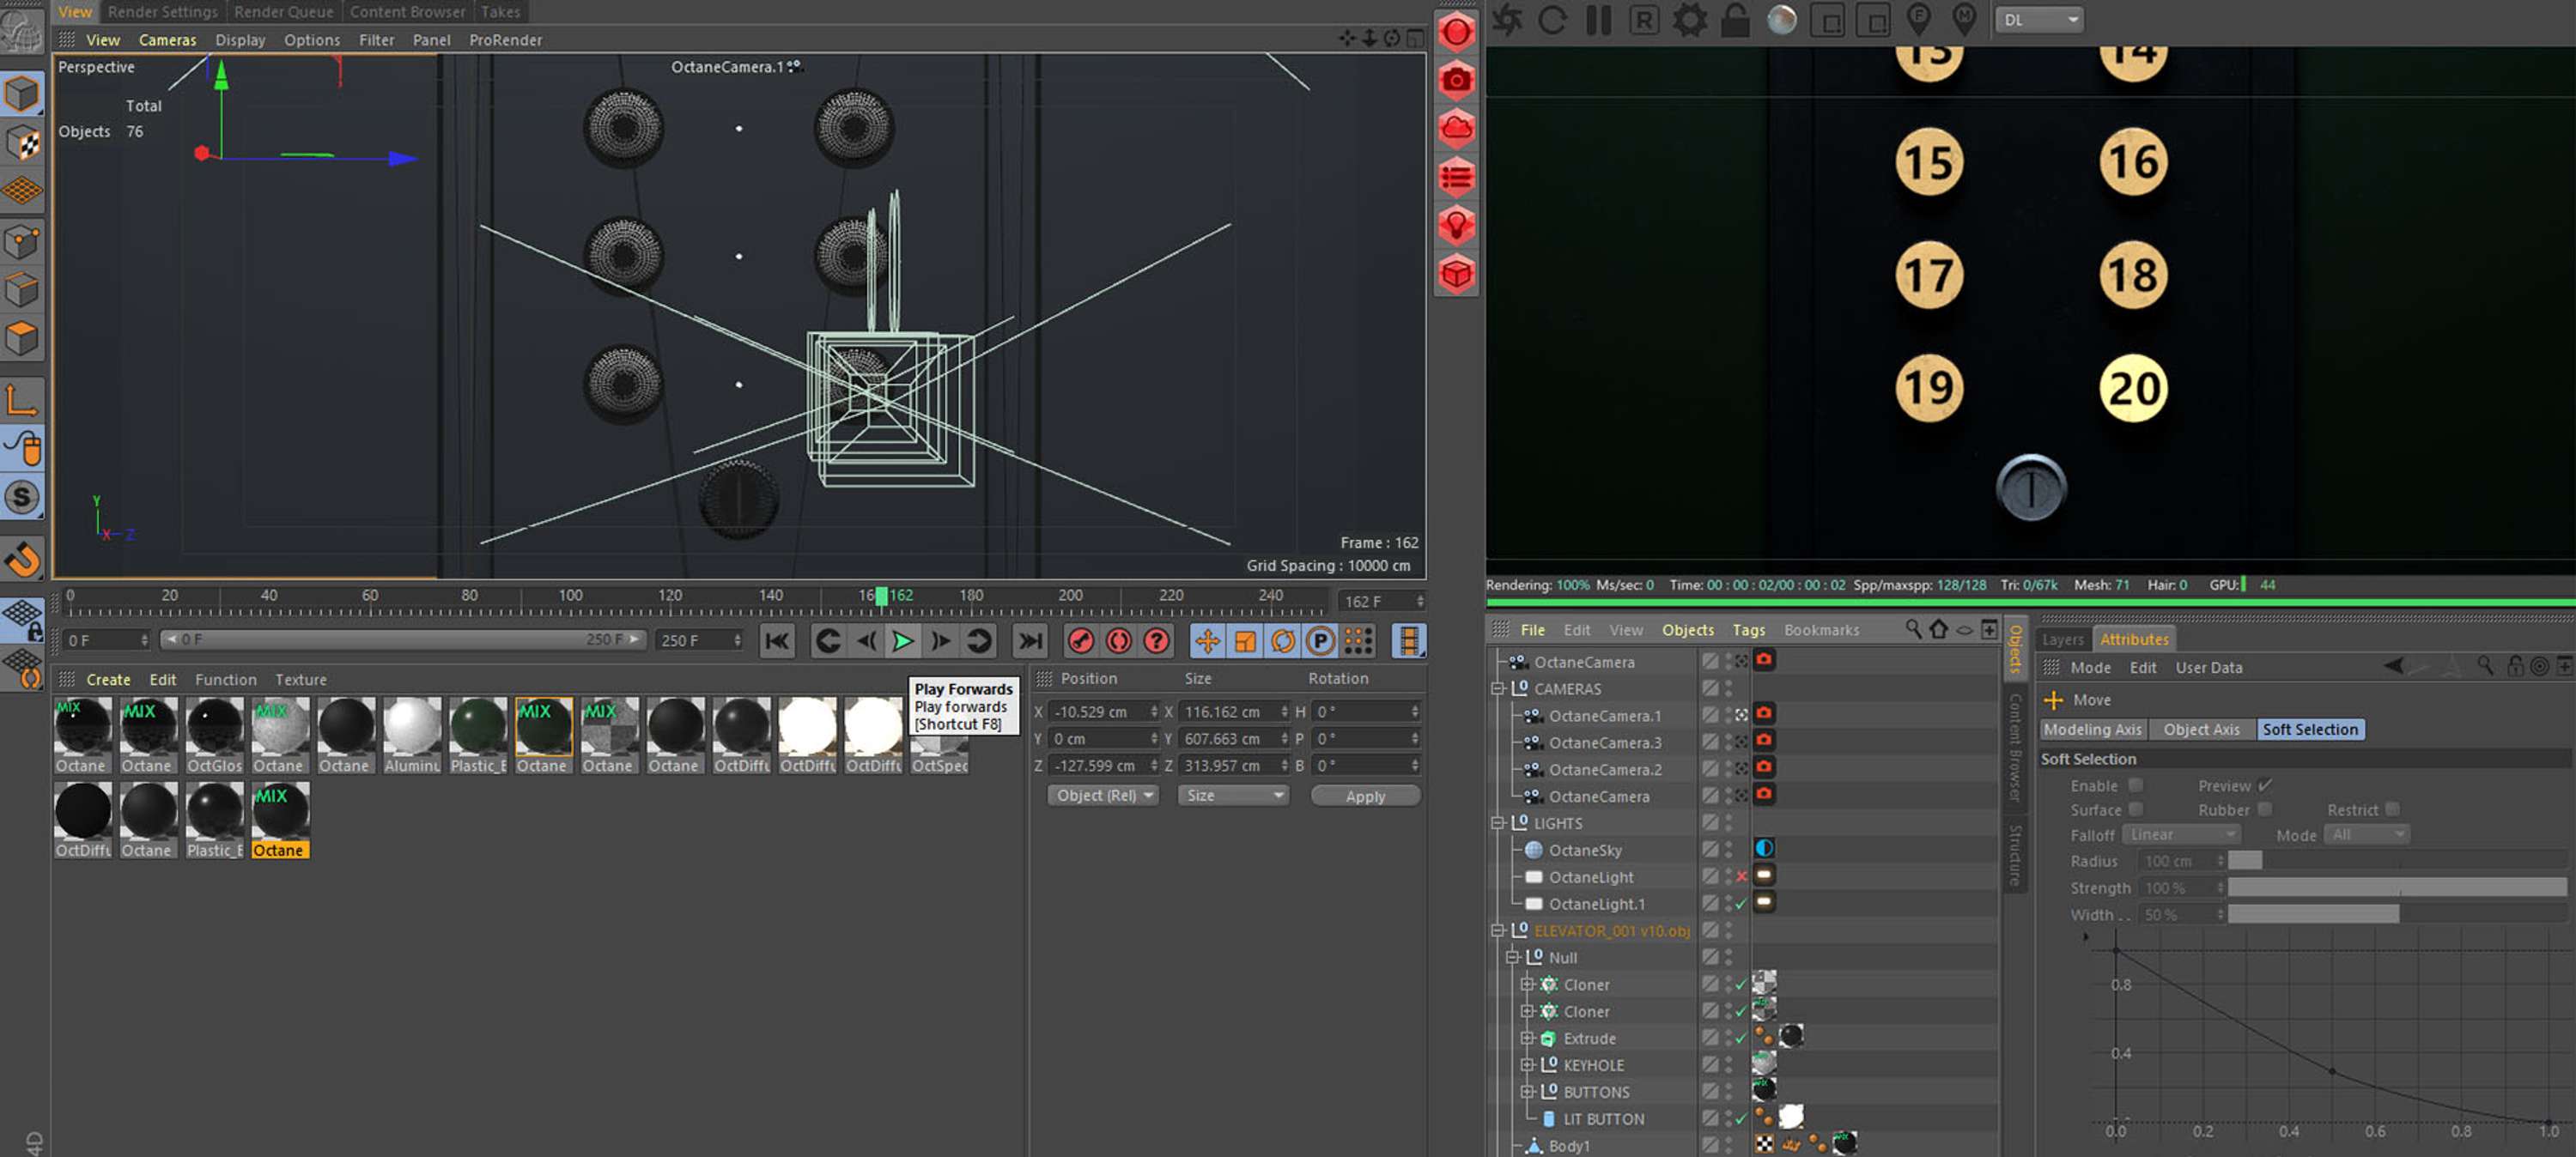Open the Content Browser tab at the top
The height and width of the screenshot is (1157, 2576).
pyautogui.click(x=407, y=12)
